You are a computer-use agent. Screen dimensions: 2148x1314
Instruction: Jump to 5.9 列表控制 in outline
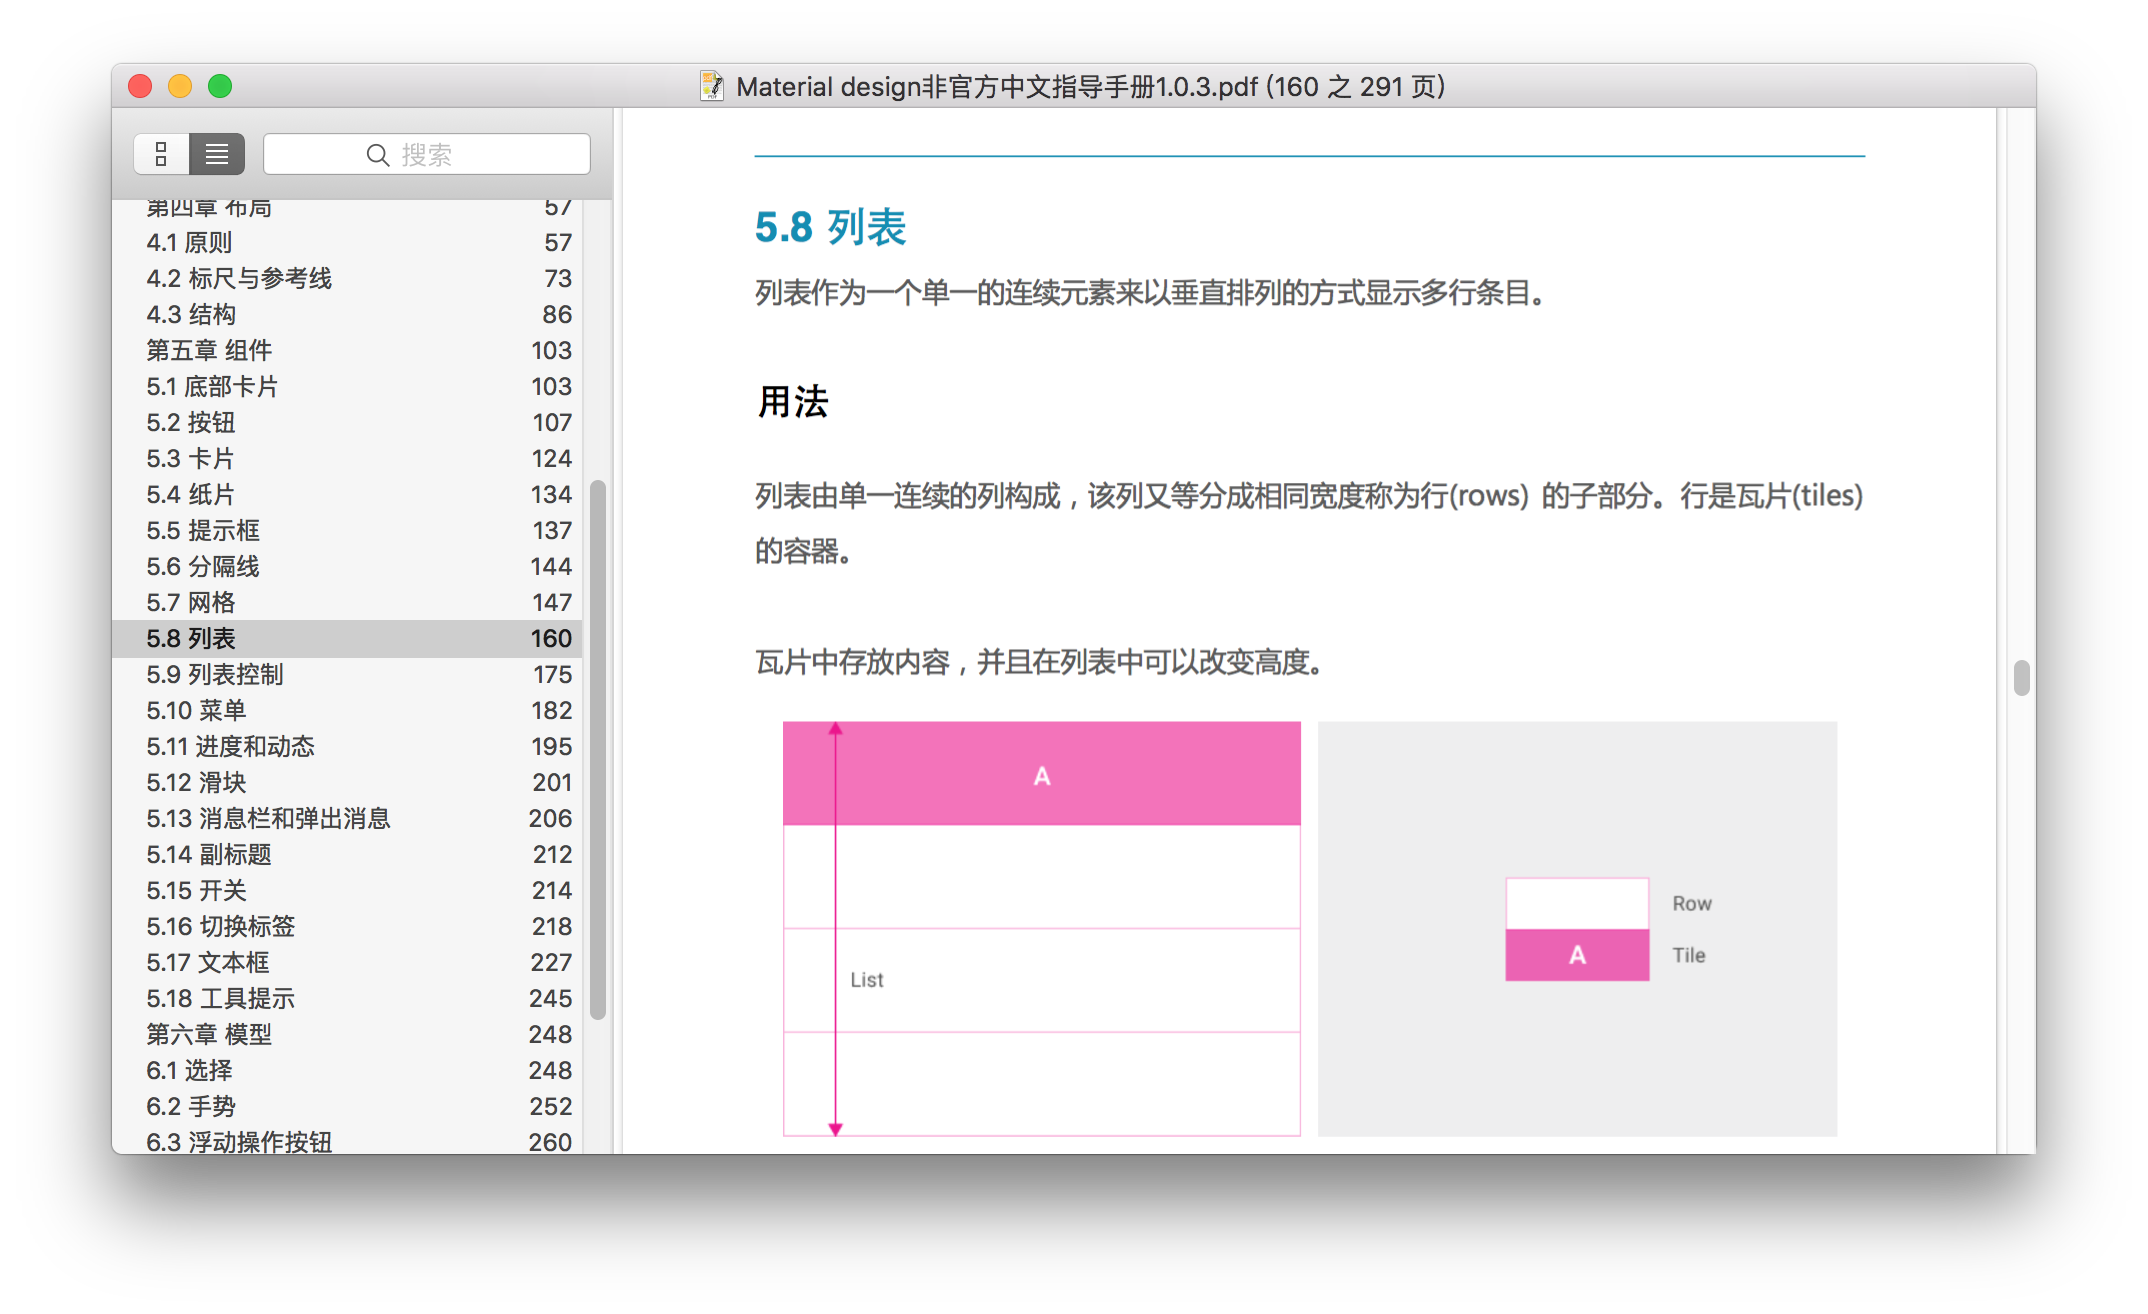215,675
